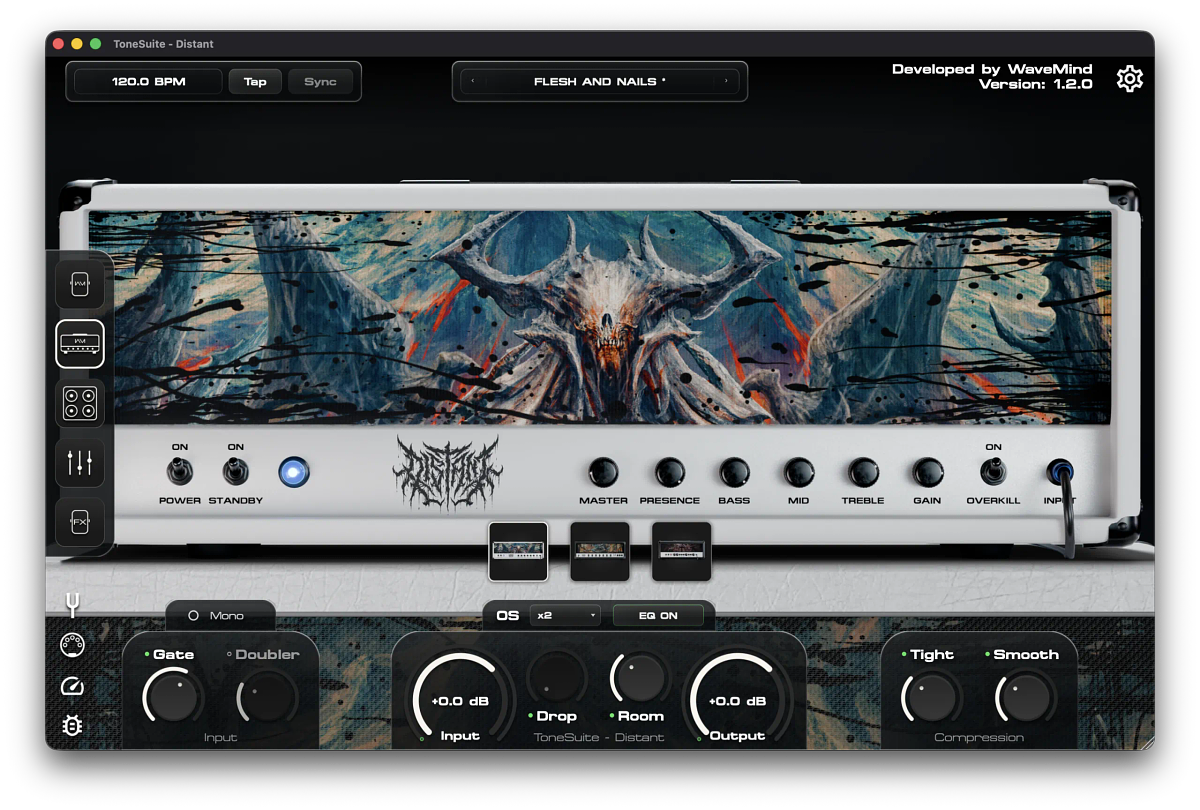Open the EQ faders section icon
Screen dimensions: 1200x810
81,463
